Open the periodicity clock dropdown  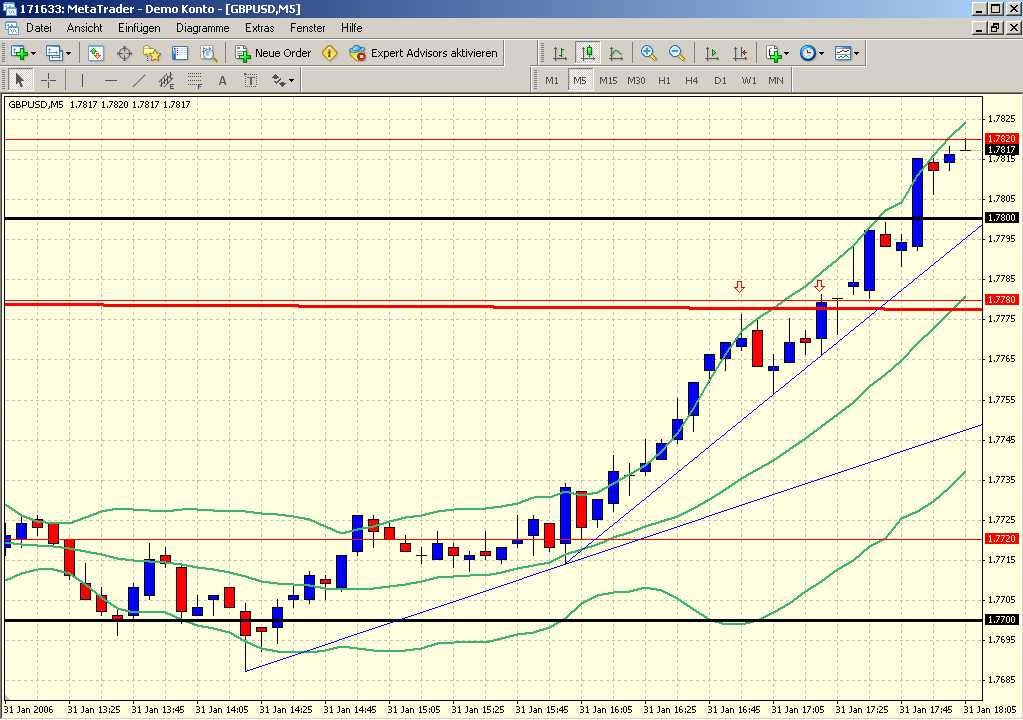pyautogui.click(x=821, y=53)
